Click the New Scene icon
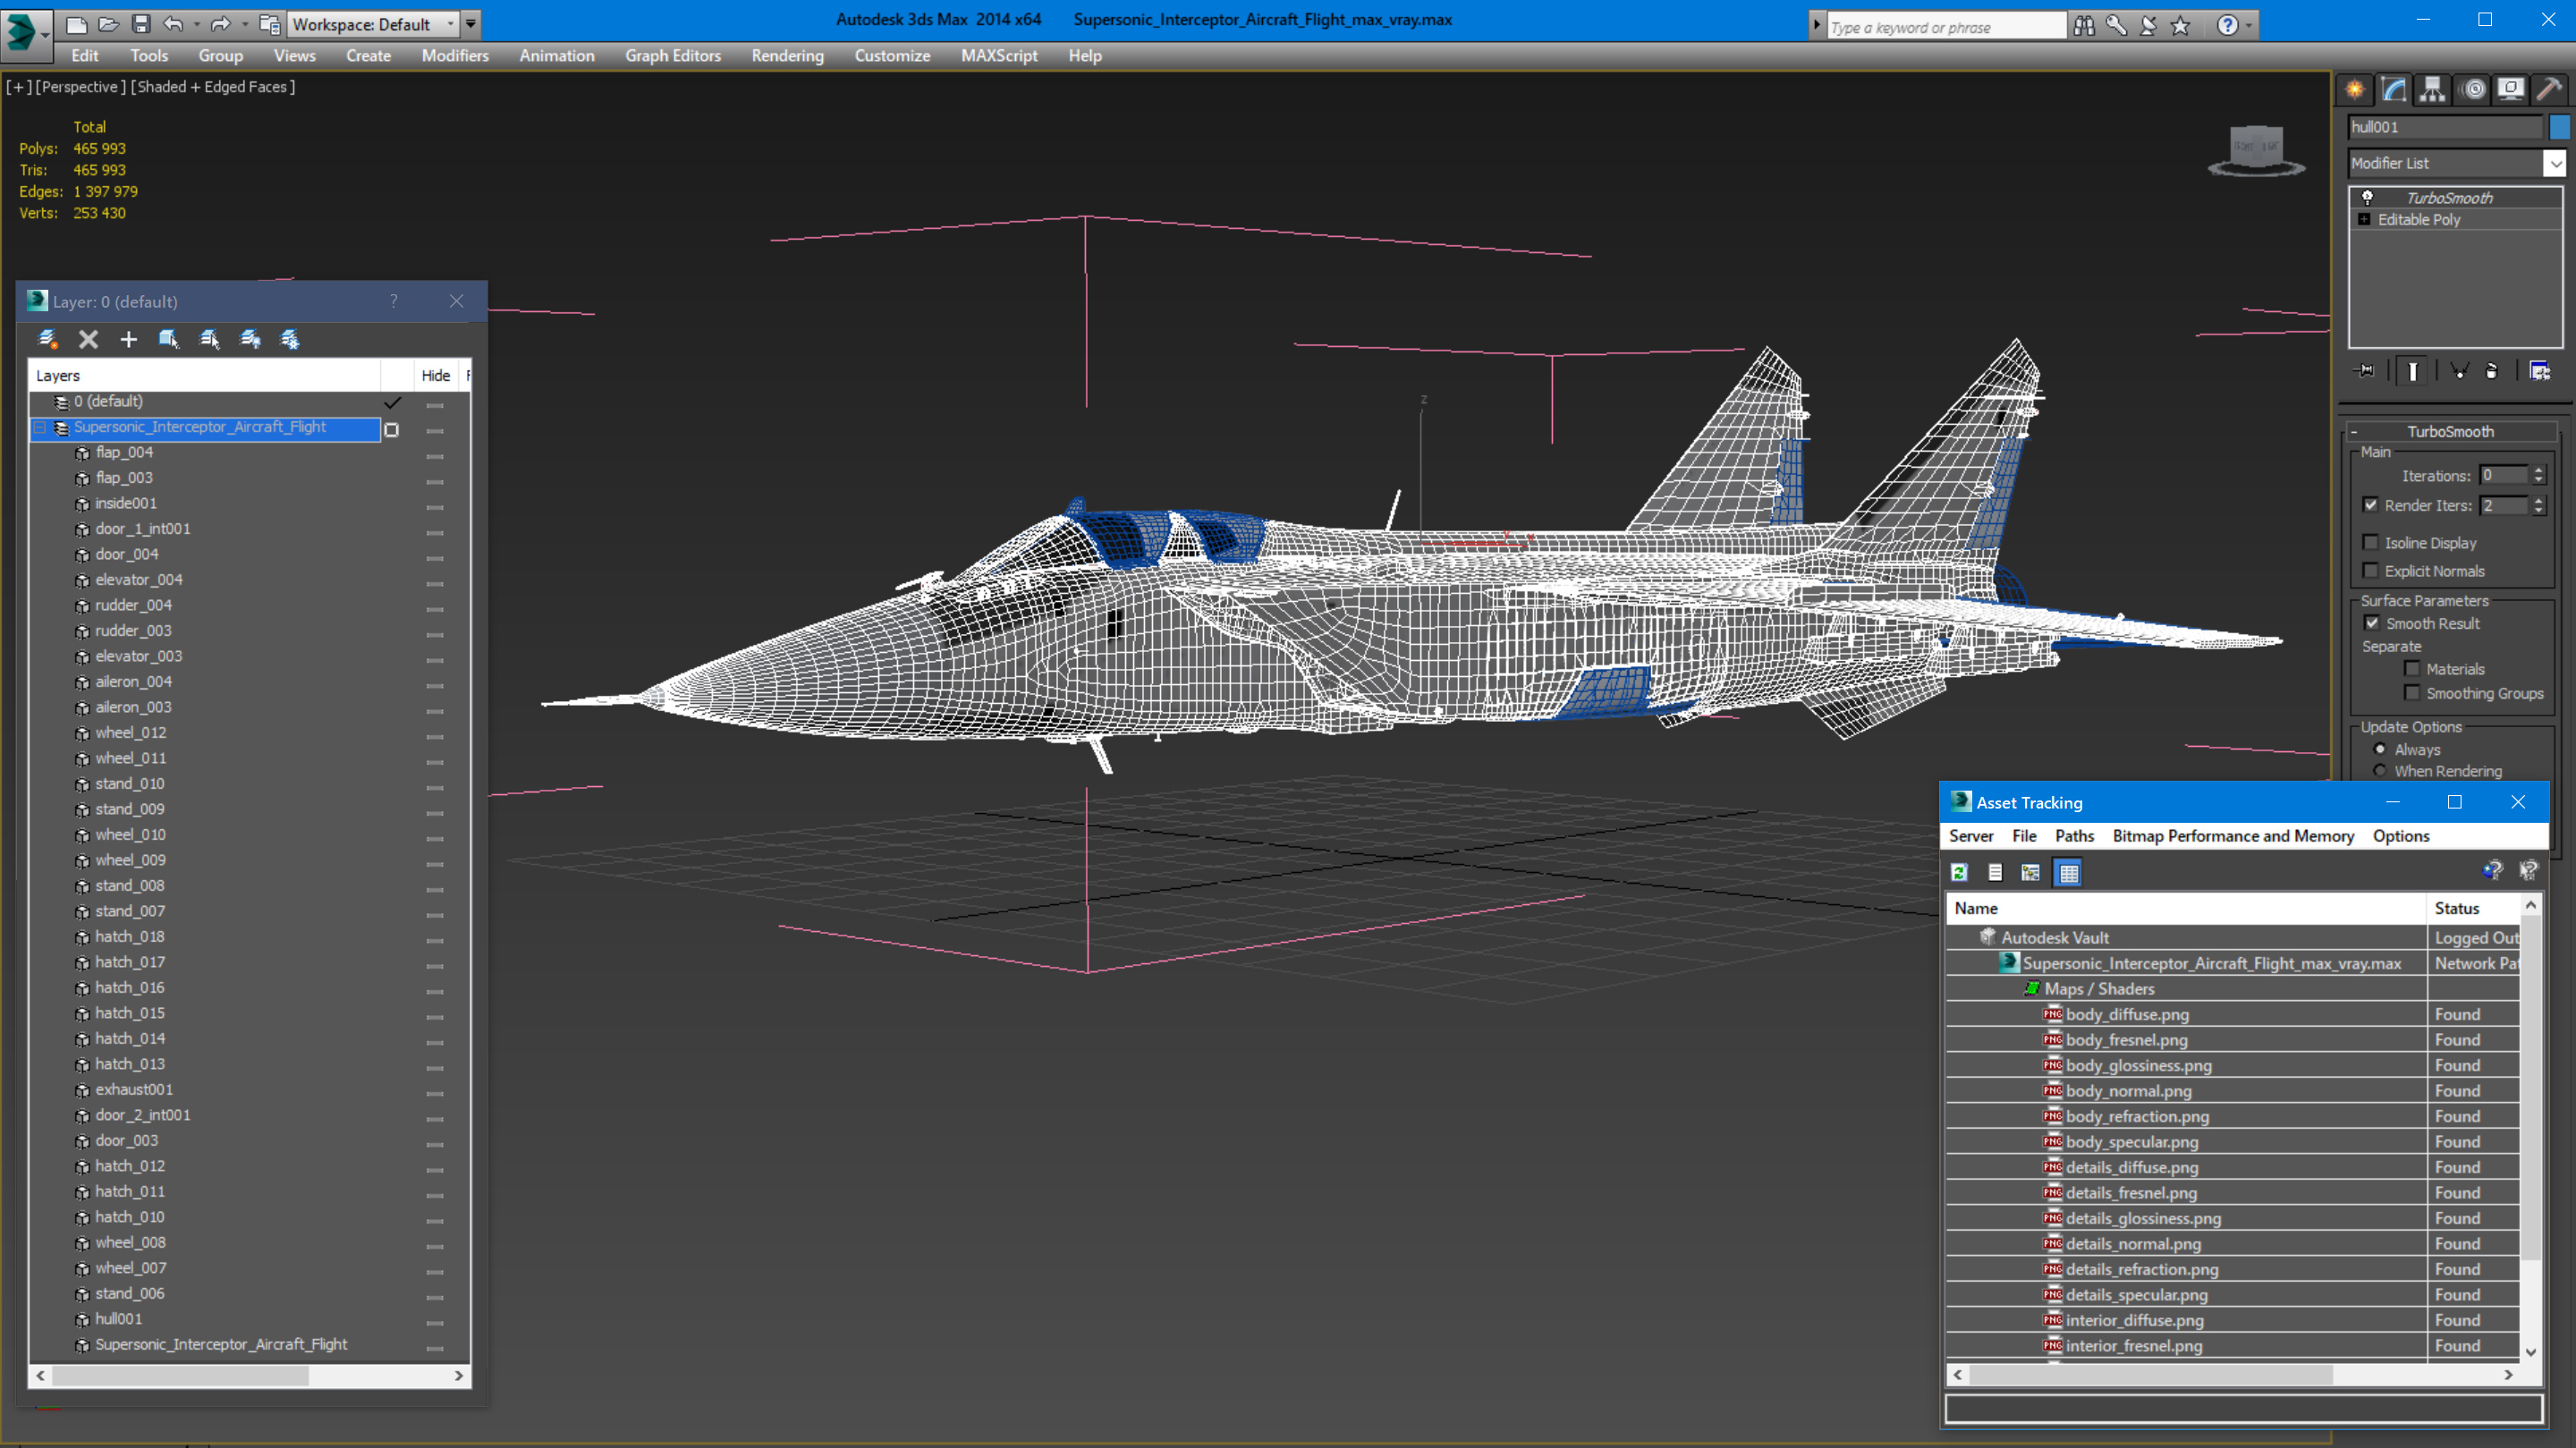 click(76, 24)
